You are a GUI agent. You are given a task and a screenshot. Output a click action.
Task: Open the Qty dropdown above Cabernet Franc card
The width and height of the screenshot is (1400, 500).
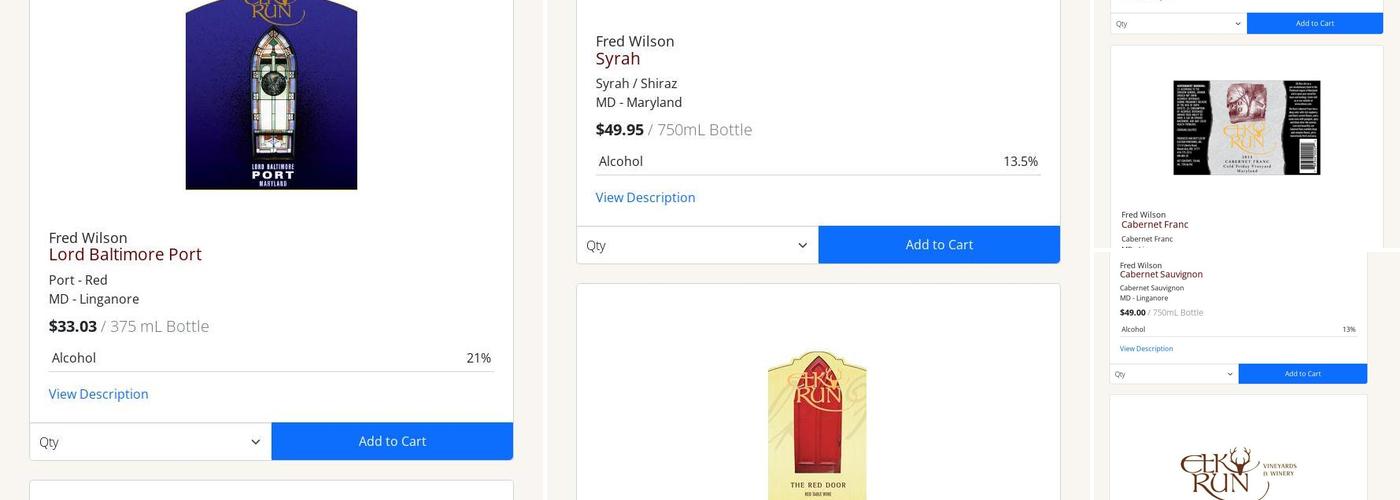pos(1178,23)
